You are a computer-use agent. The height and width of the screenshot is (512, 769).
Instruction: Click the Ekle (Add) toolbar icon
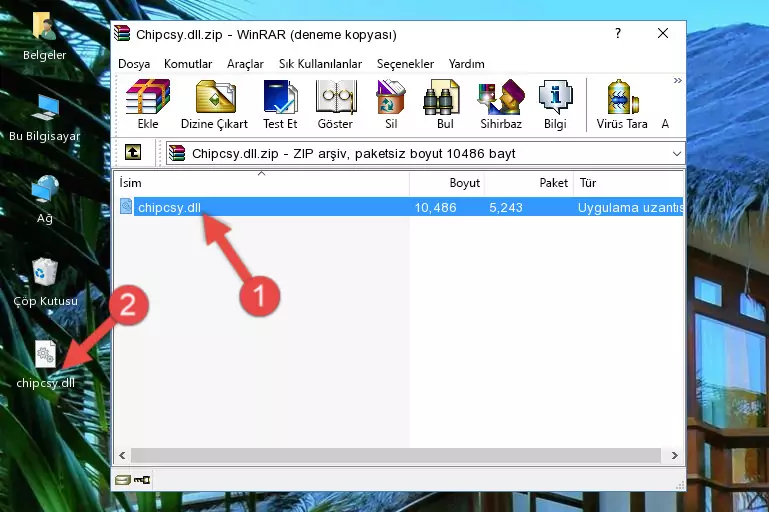pos(148,104)
